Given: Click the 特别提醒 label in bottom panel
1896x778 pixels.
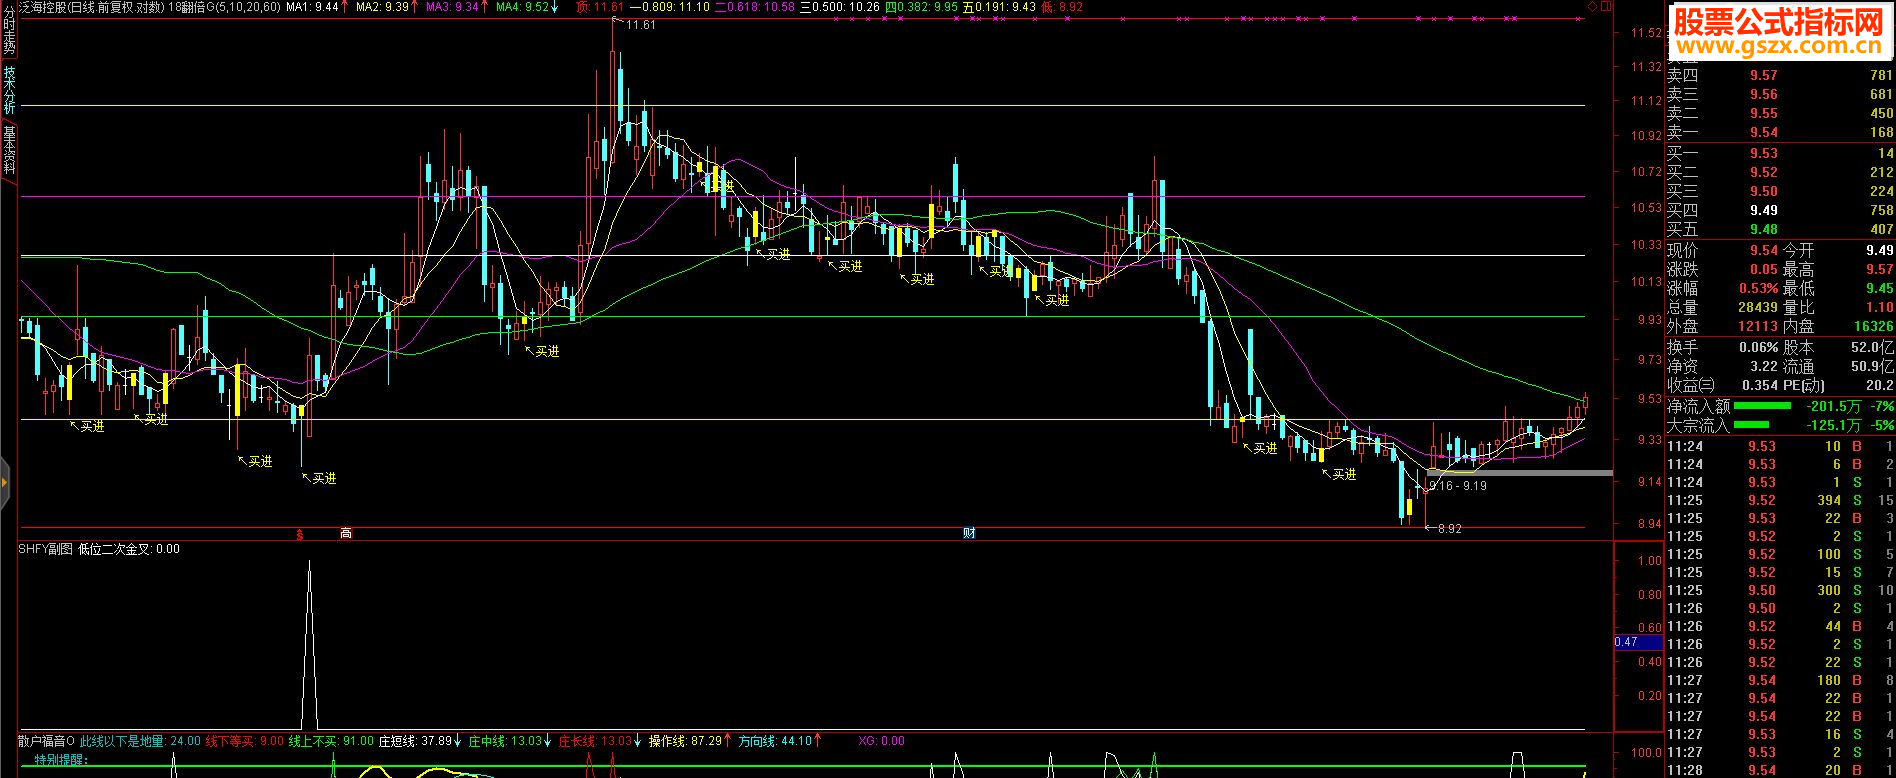Looking at the screenshot, I should (x=61, y=760).
